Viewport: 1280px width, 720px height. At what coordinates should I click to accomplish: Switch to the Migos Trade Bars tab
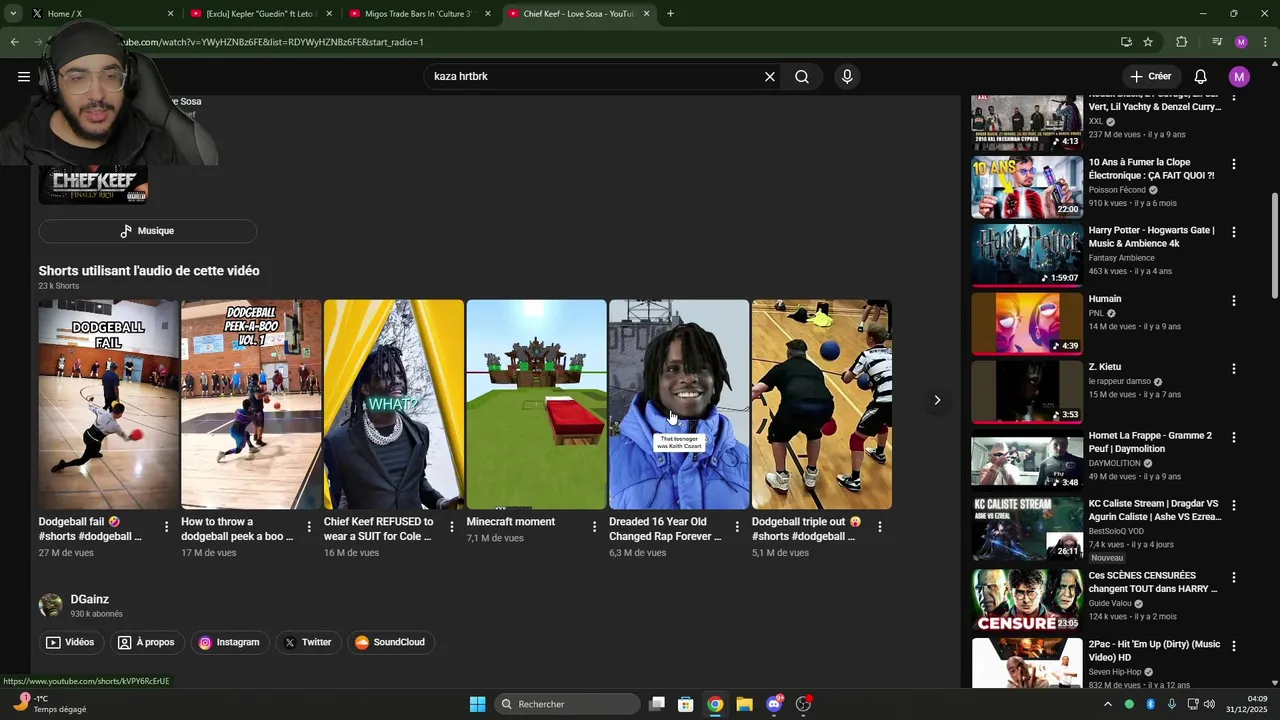click(420, 14)
